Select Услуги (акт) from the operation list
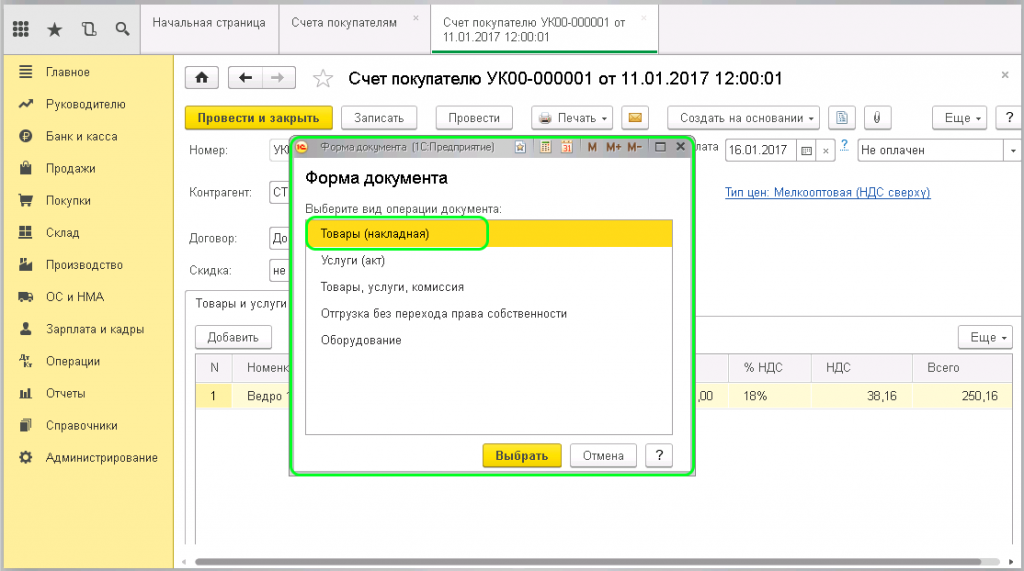The width and height of the screenshot is (1024, 571). (353, 260)
